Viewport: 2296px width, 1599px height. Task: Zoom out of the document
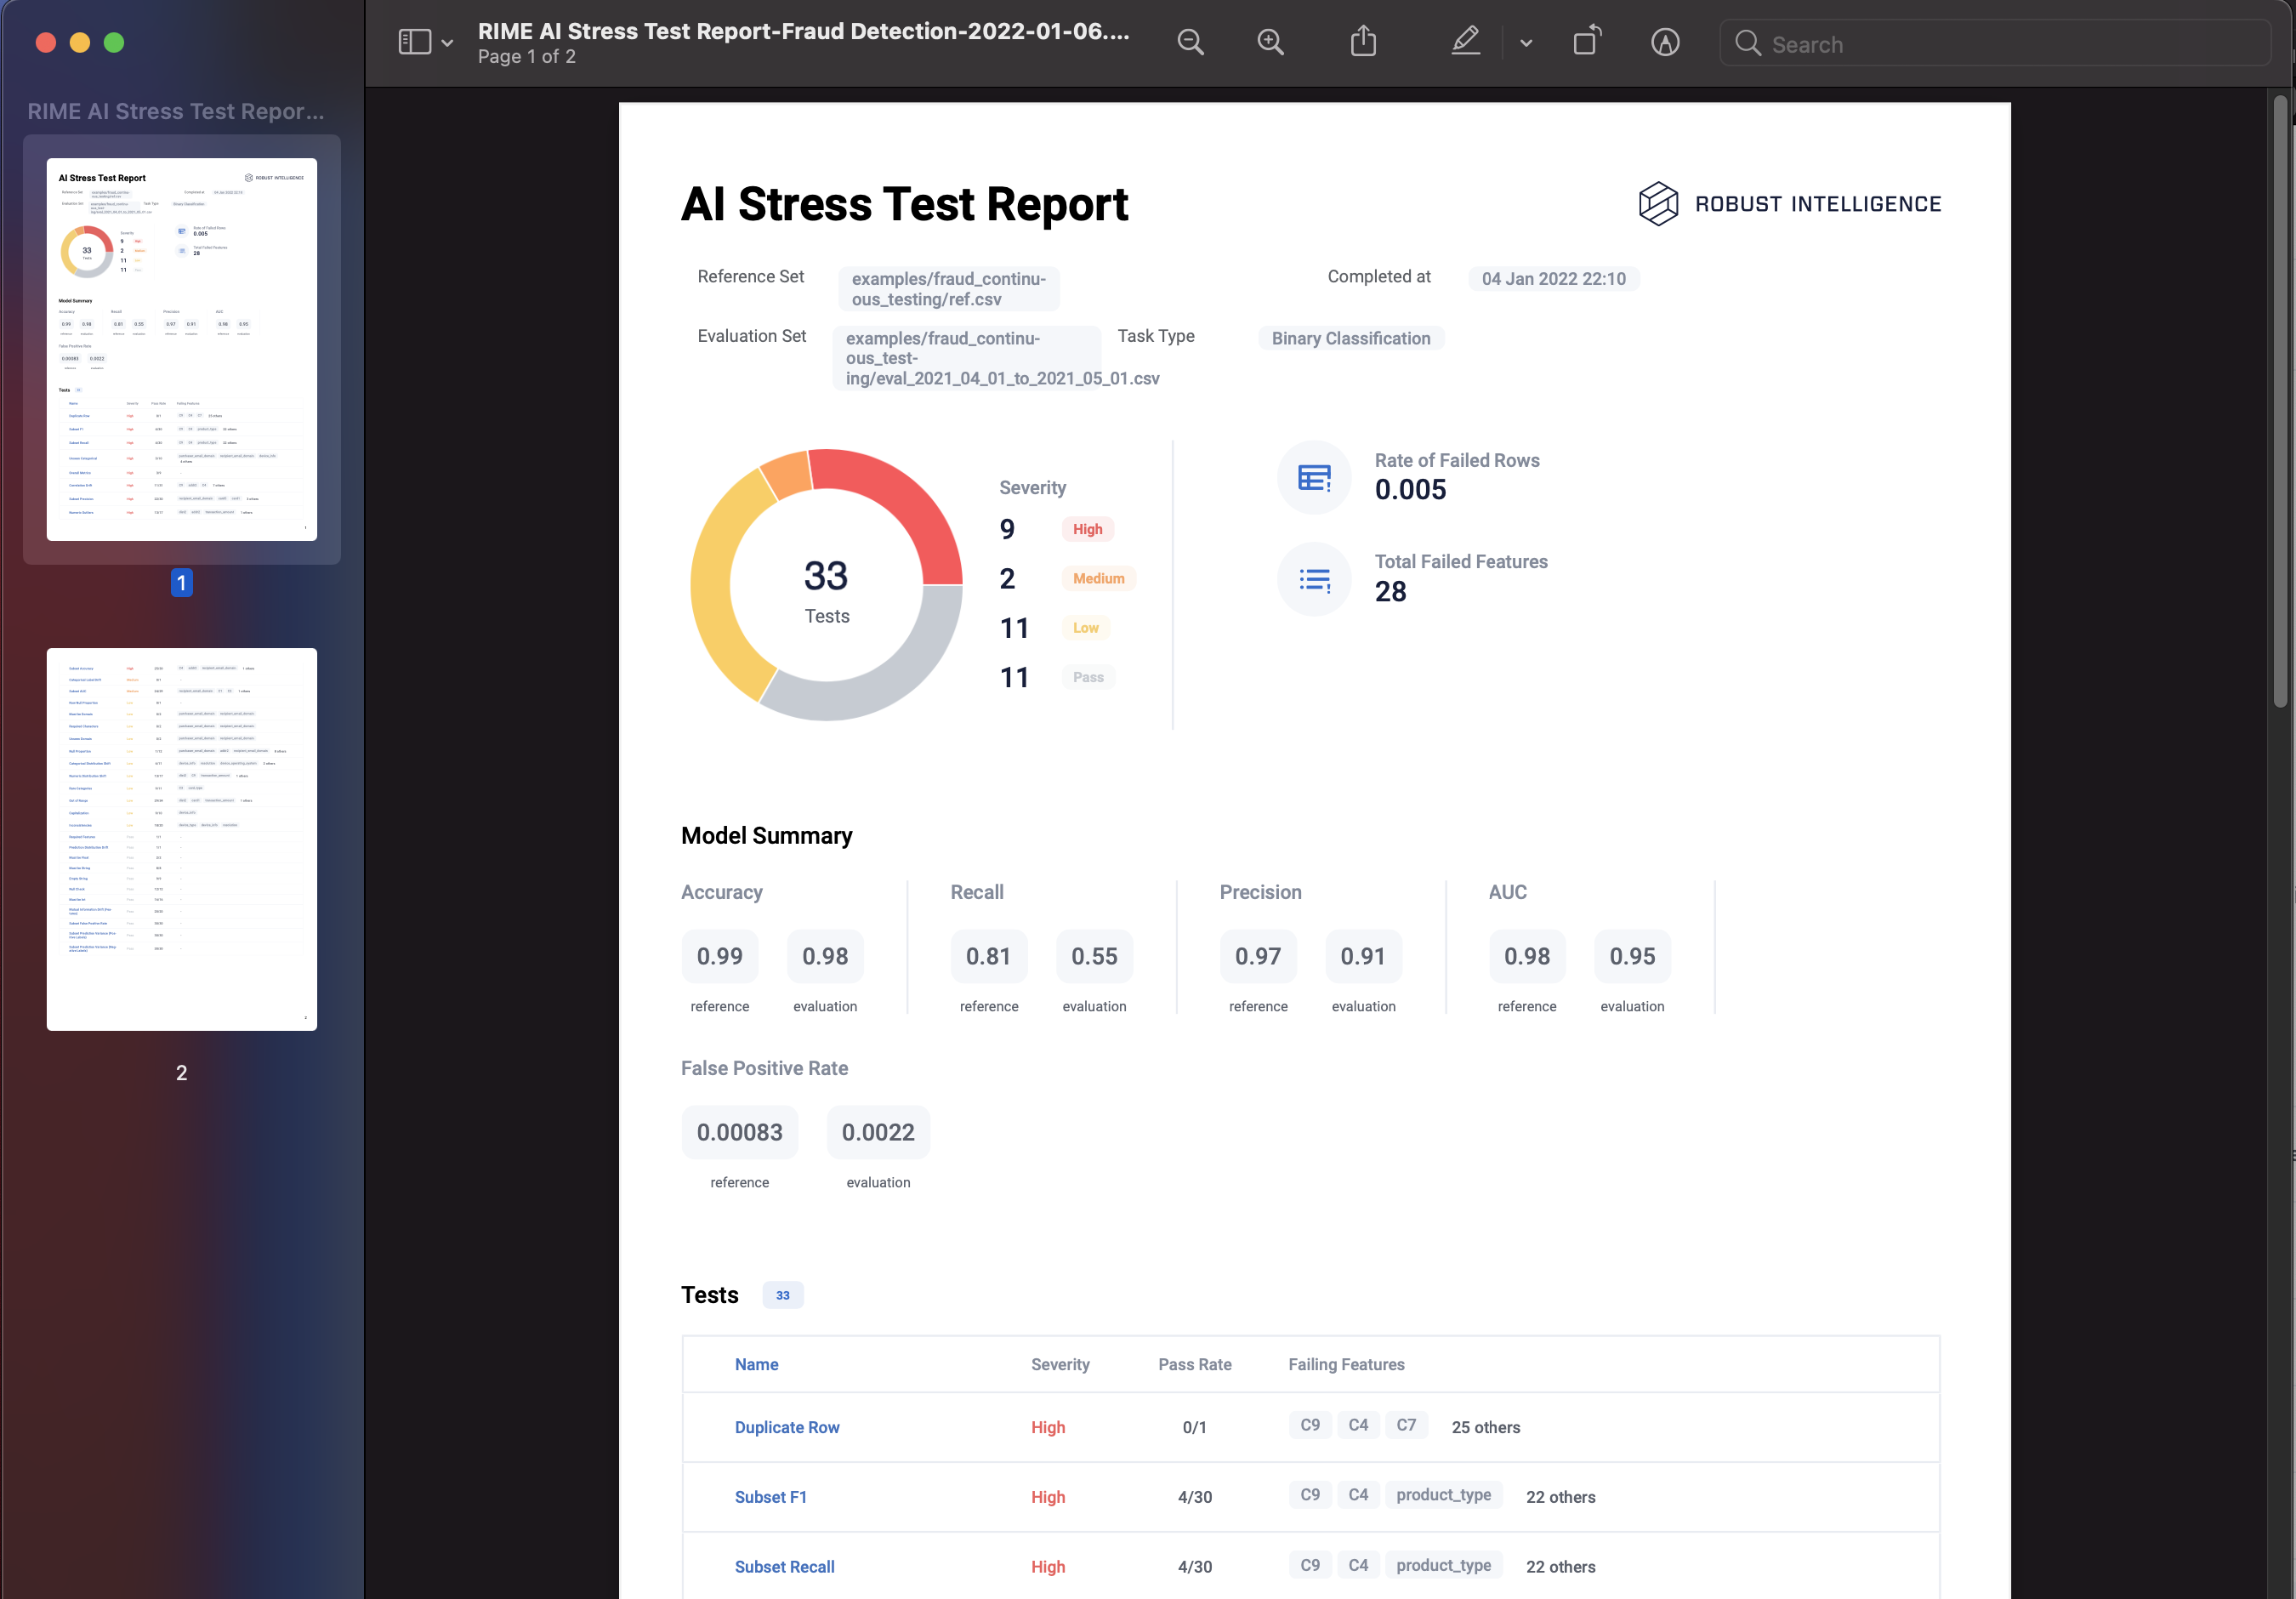coord(1190,42)
